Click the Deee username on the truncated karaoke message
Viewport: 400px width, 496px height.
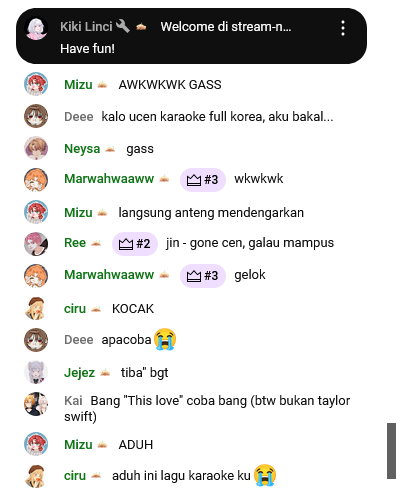coord(79,117)
